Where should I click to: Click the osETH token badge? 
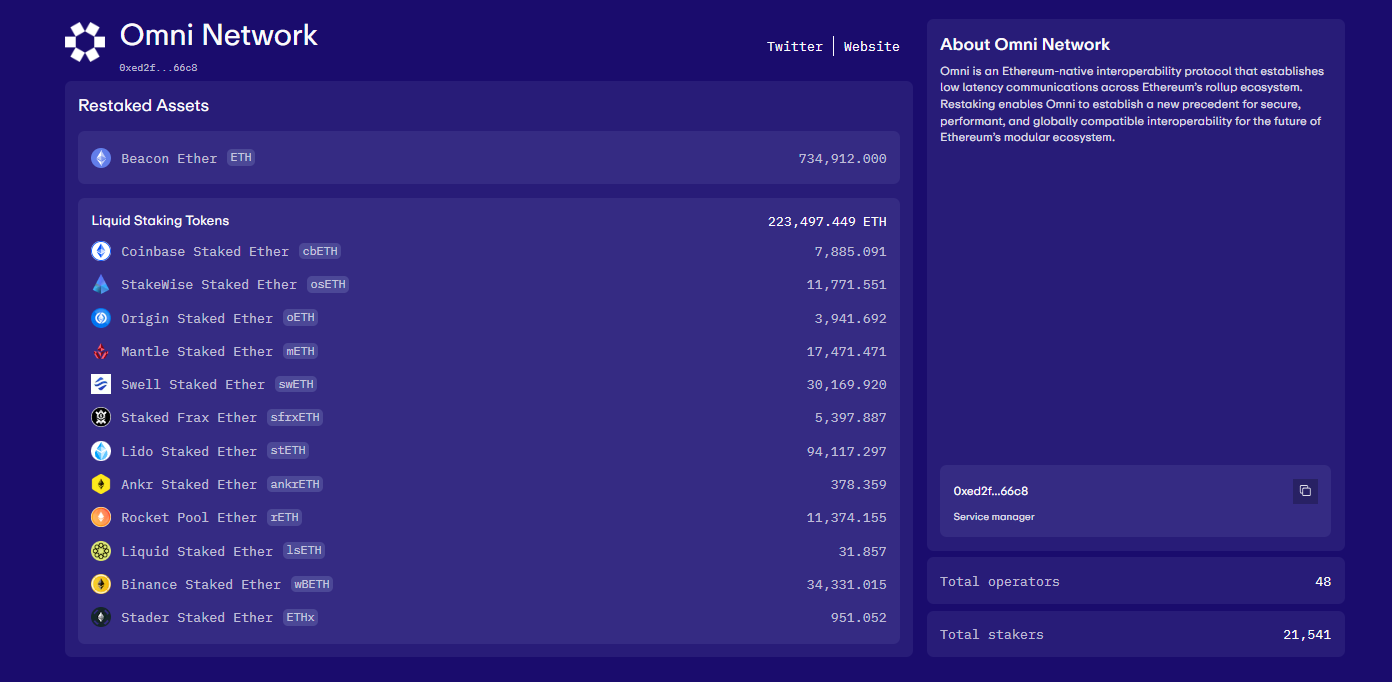327,284
